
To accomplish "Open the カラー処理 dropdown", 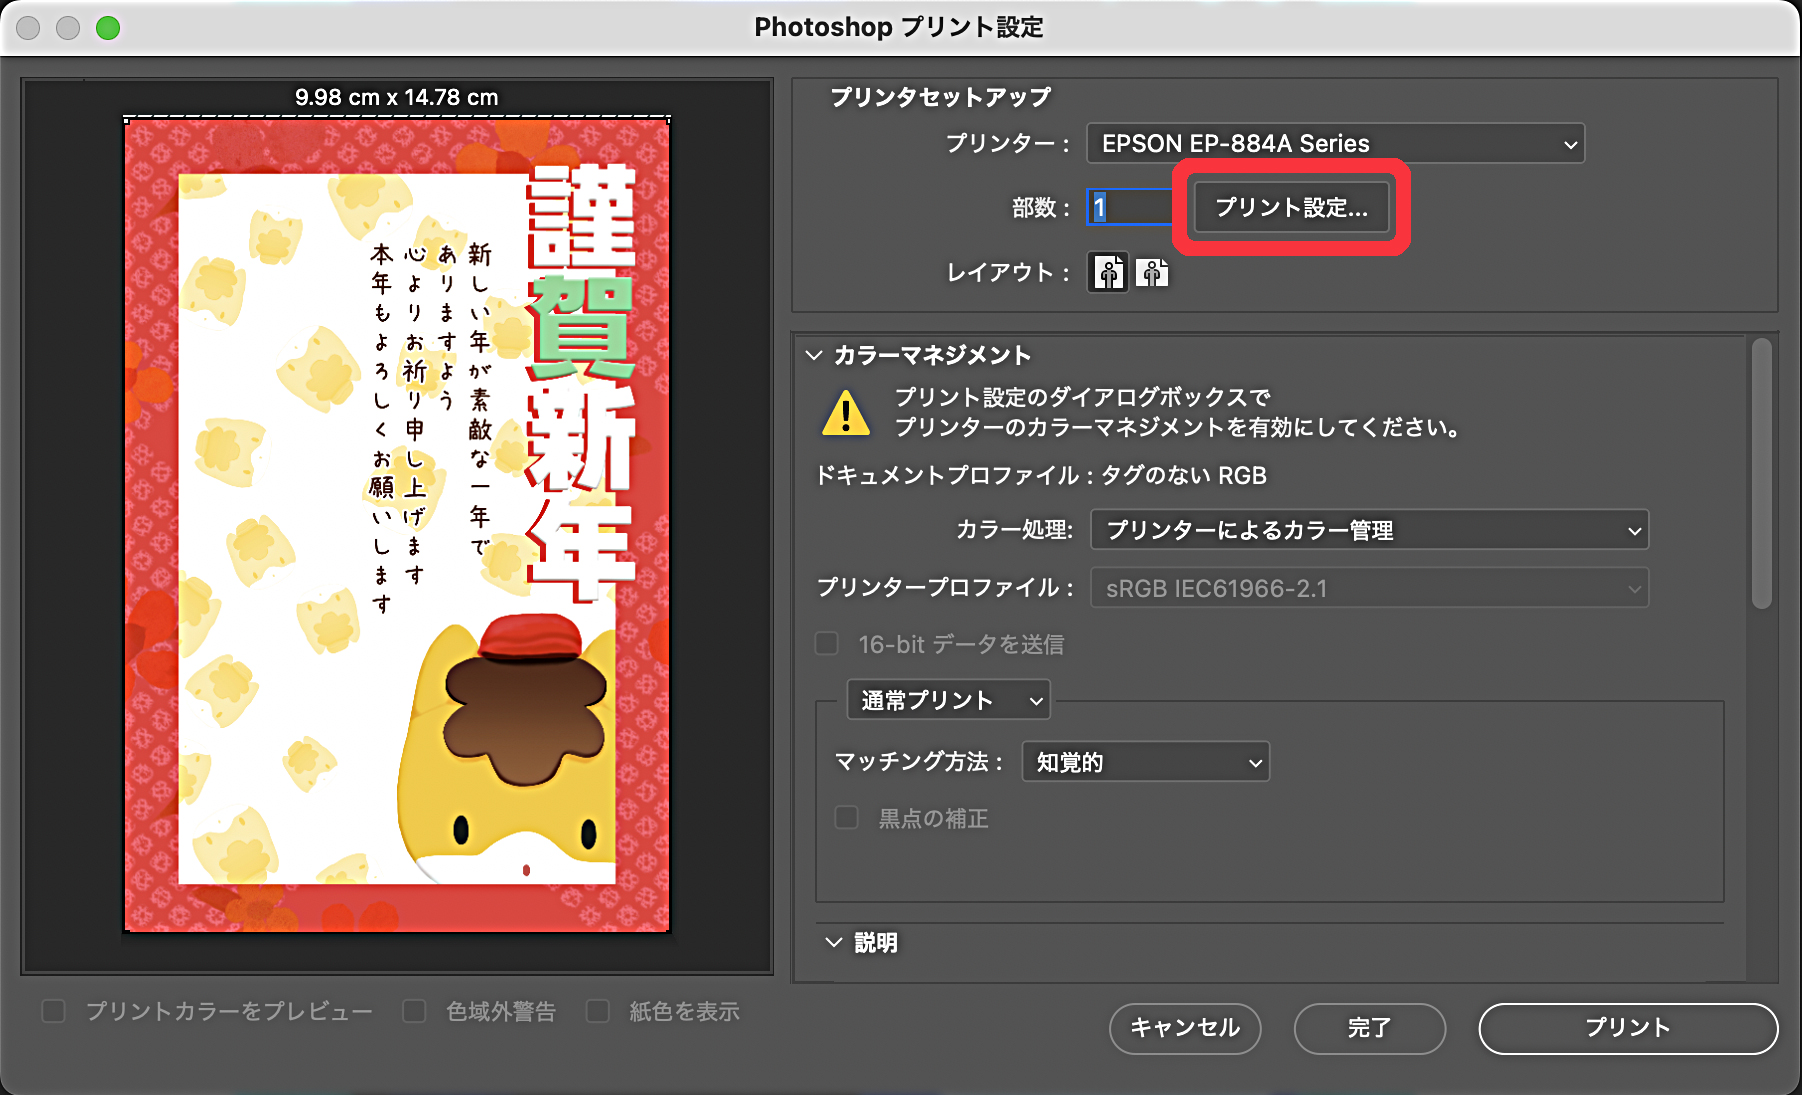I will [1368, 530].
